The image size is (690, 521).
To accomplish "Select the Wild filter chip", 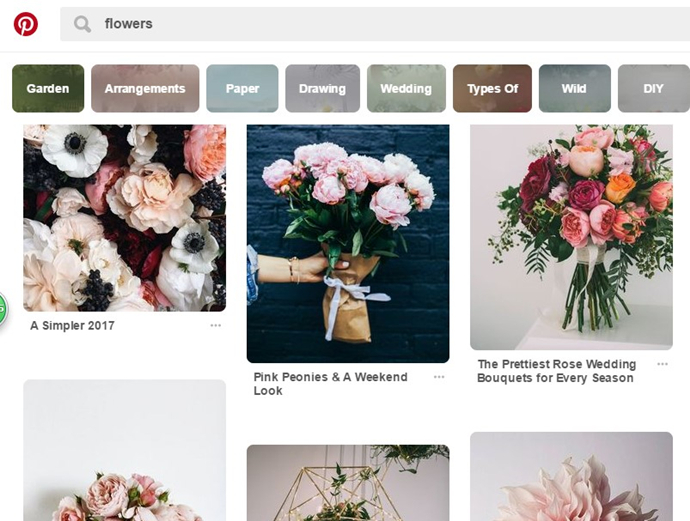I will coord(574,89).
